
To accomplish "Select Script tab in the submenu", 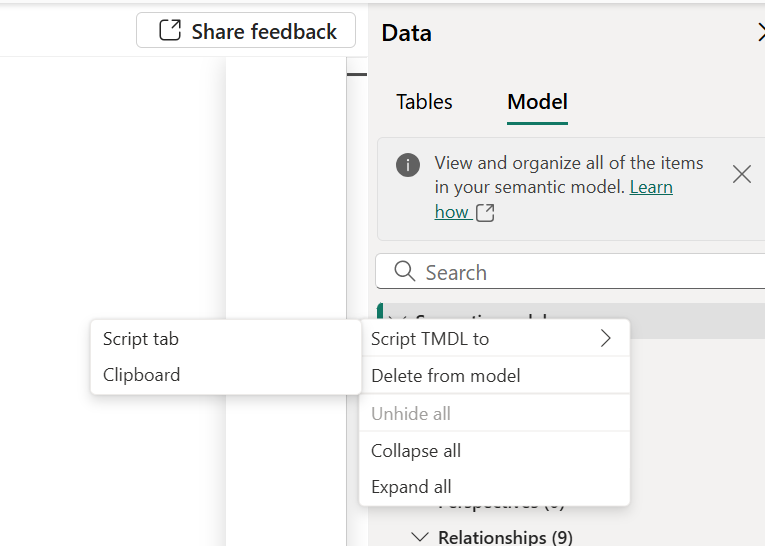I will (x=141, y=339).
